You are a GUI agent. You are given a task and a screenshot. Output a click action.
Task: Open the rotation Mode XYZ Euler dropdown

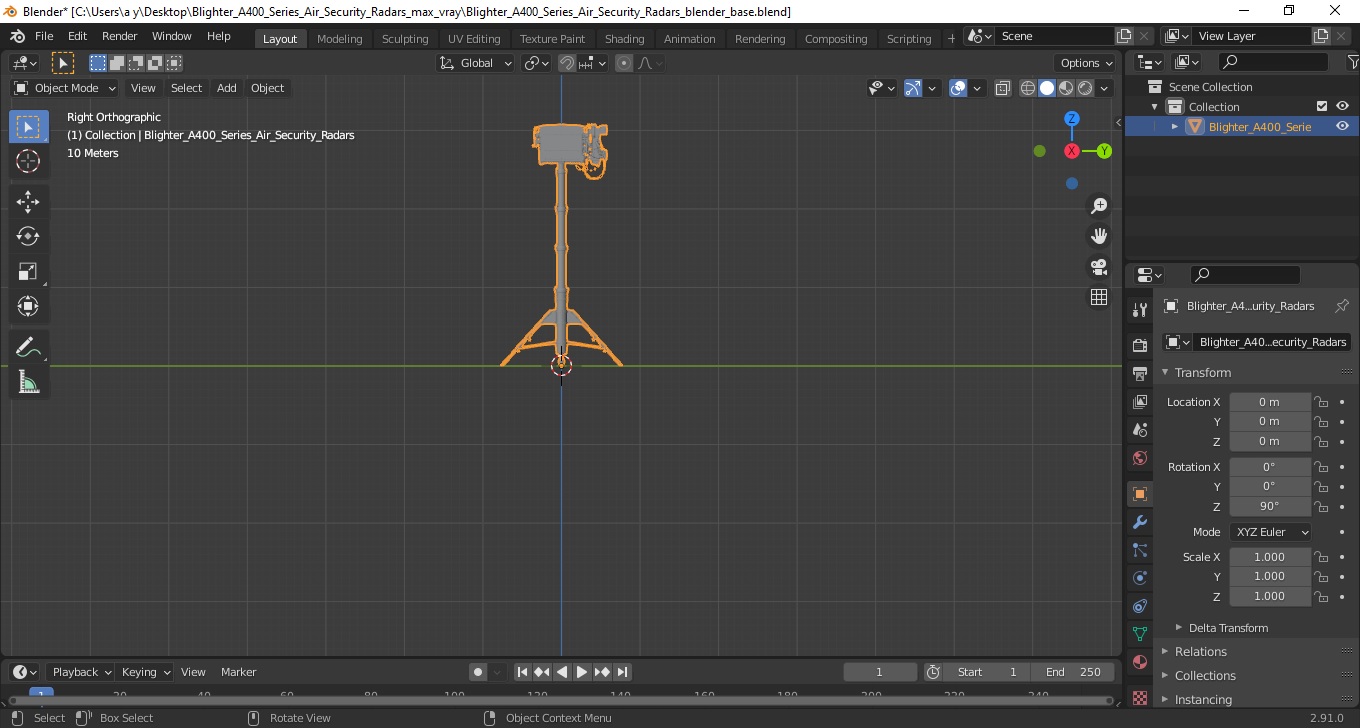point(1270,532)
